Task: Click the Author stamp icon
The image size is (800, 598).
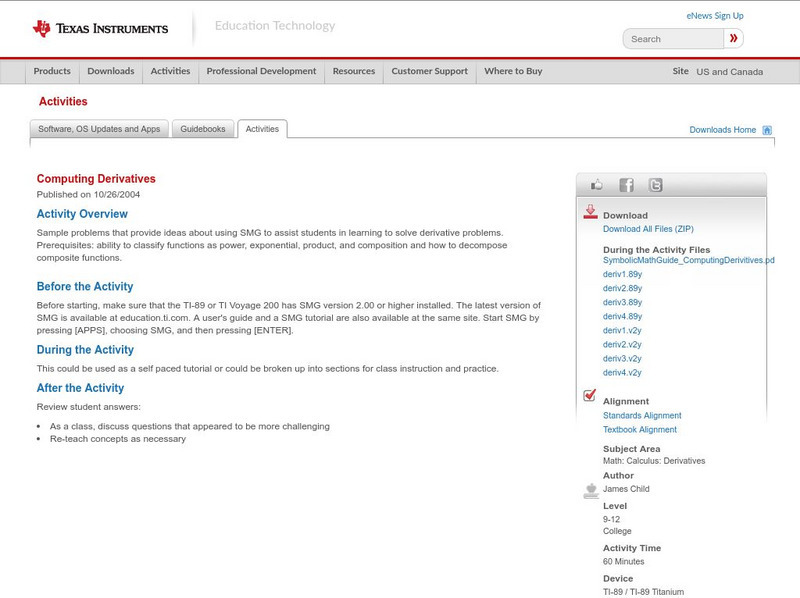Action: point(591,491)
